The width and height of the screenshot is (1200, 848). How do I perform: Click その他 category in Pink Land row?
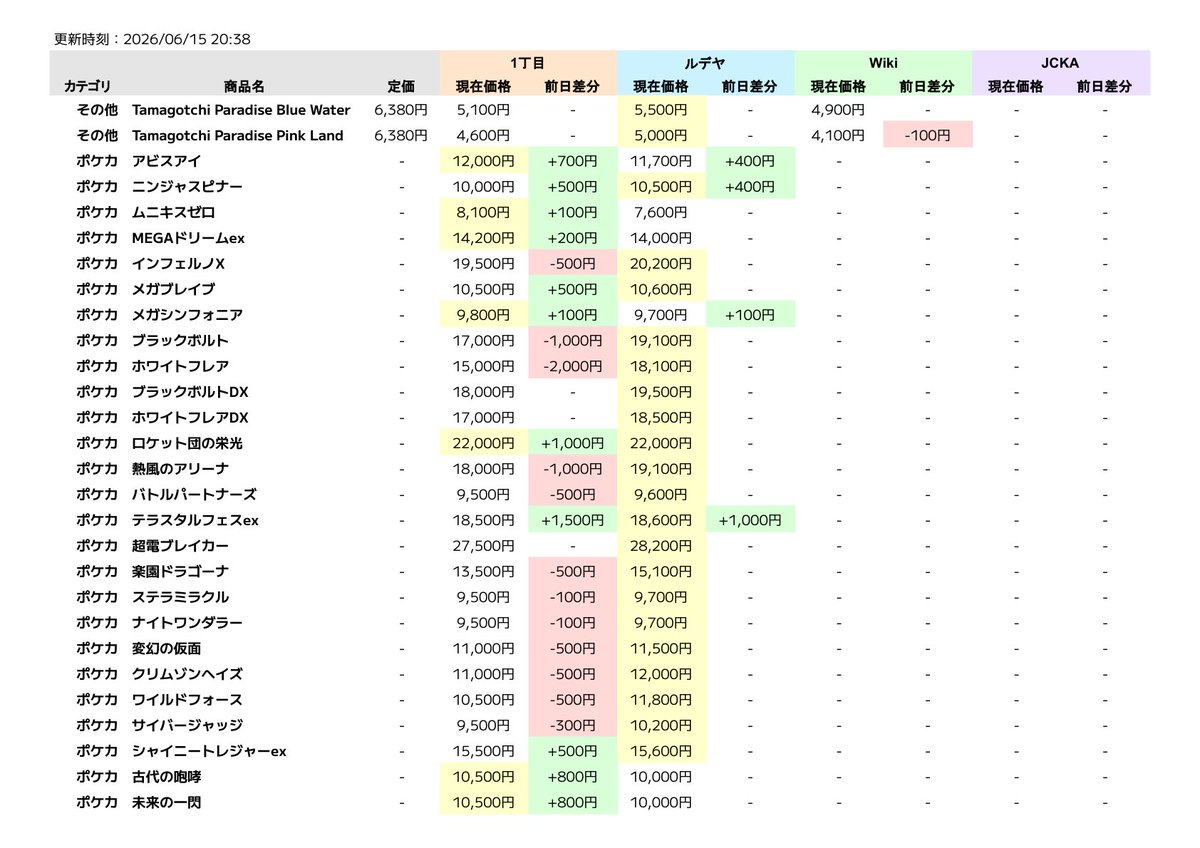click(97, 136)
